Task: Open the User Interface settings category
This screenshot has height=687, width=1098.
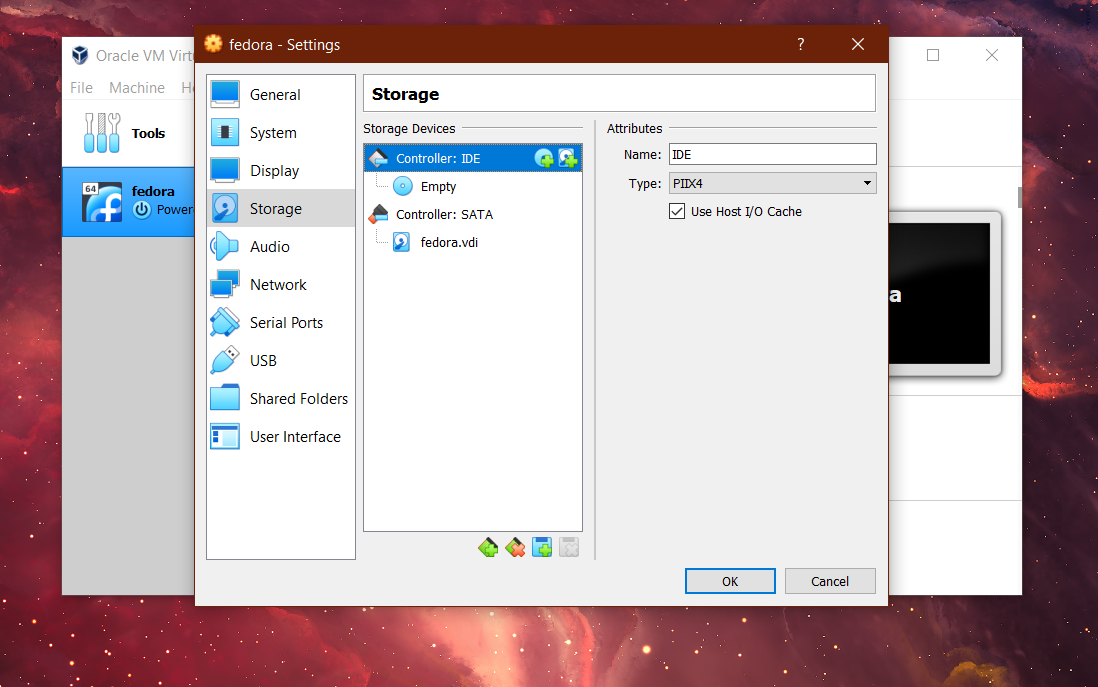Action: coord(281,436)
